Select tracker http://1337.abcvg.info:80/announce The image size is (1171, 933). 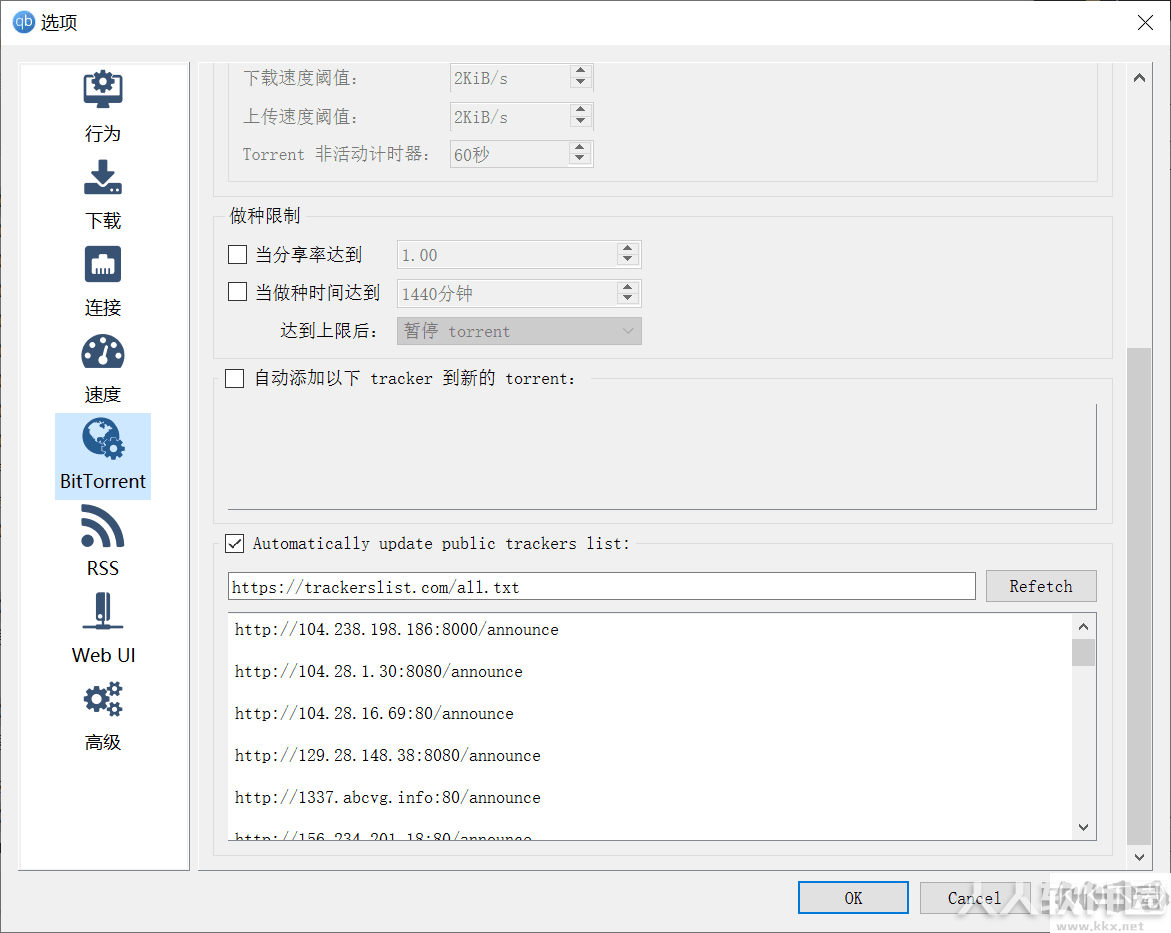(x=388, y=797)
